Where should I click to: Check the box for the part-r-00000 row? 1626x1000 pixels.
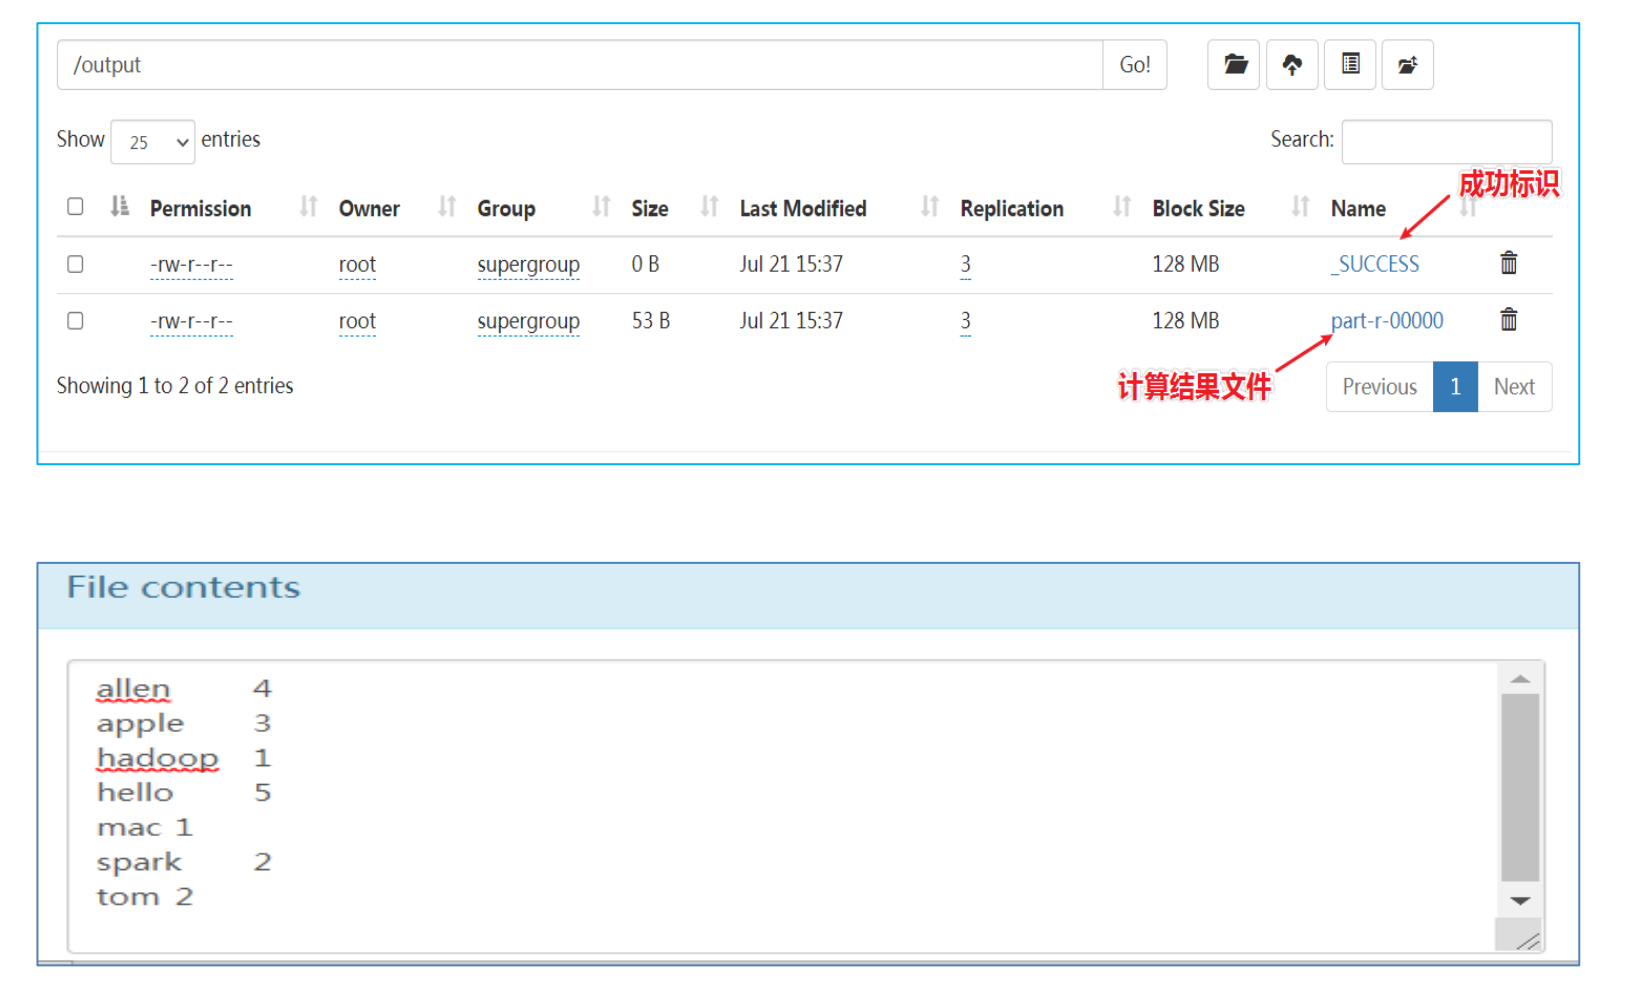coord(75,321)
